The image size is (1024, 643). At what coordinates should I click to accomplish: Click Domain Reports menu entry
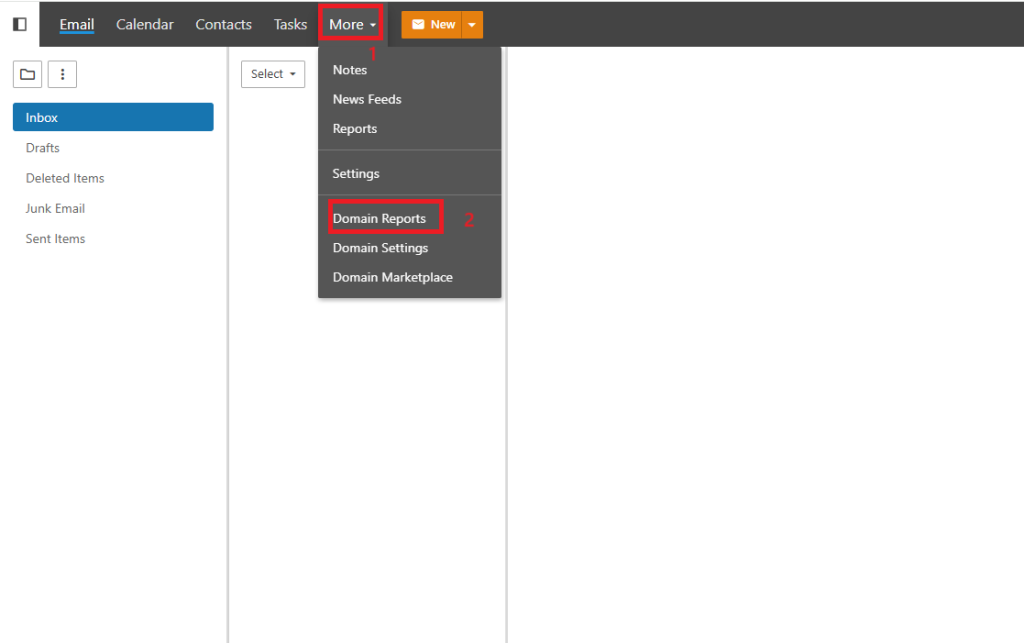pyautogui.click(x=379, y=218)
